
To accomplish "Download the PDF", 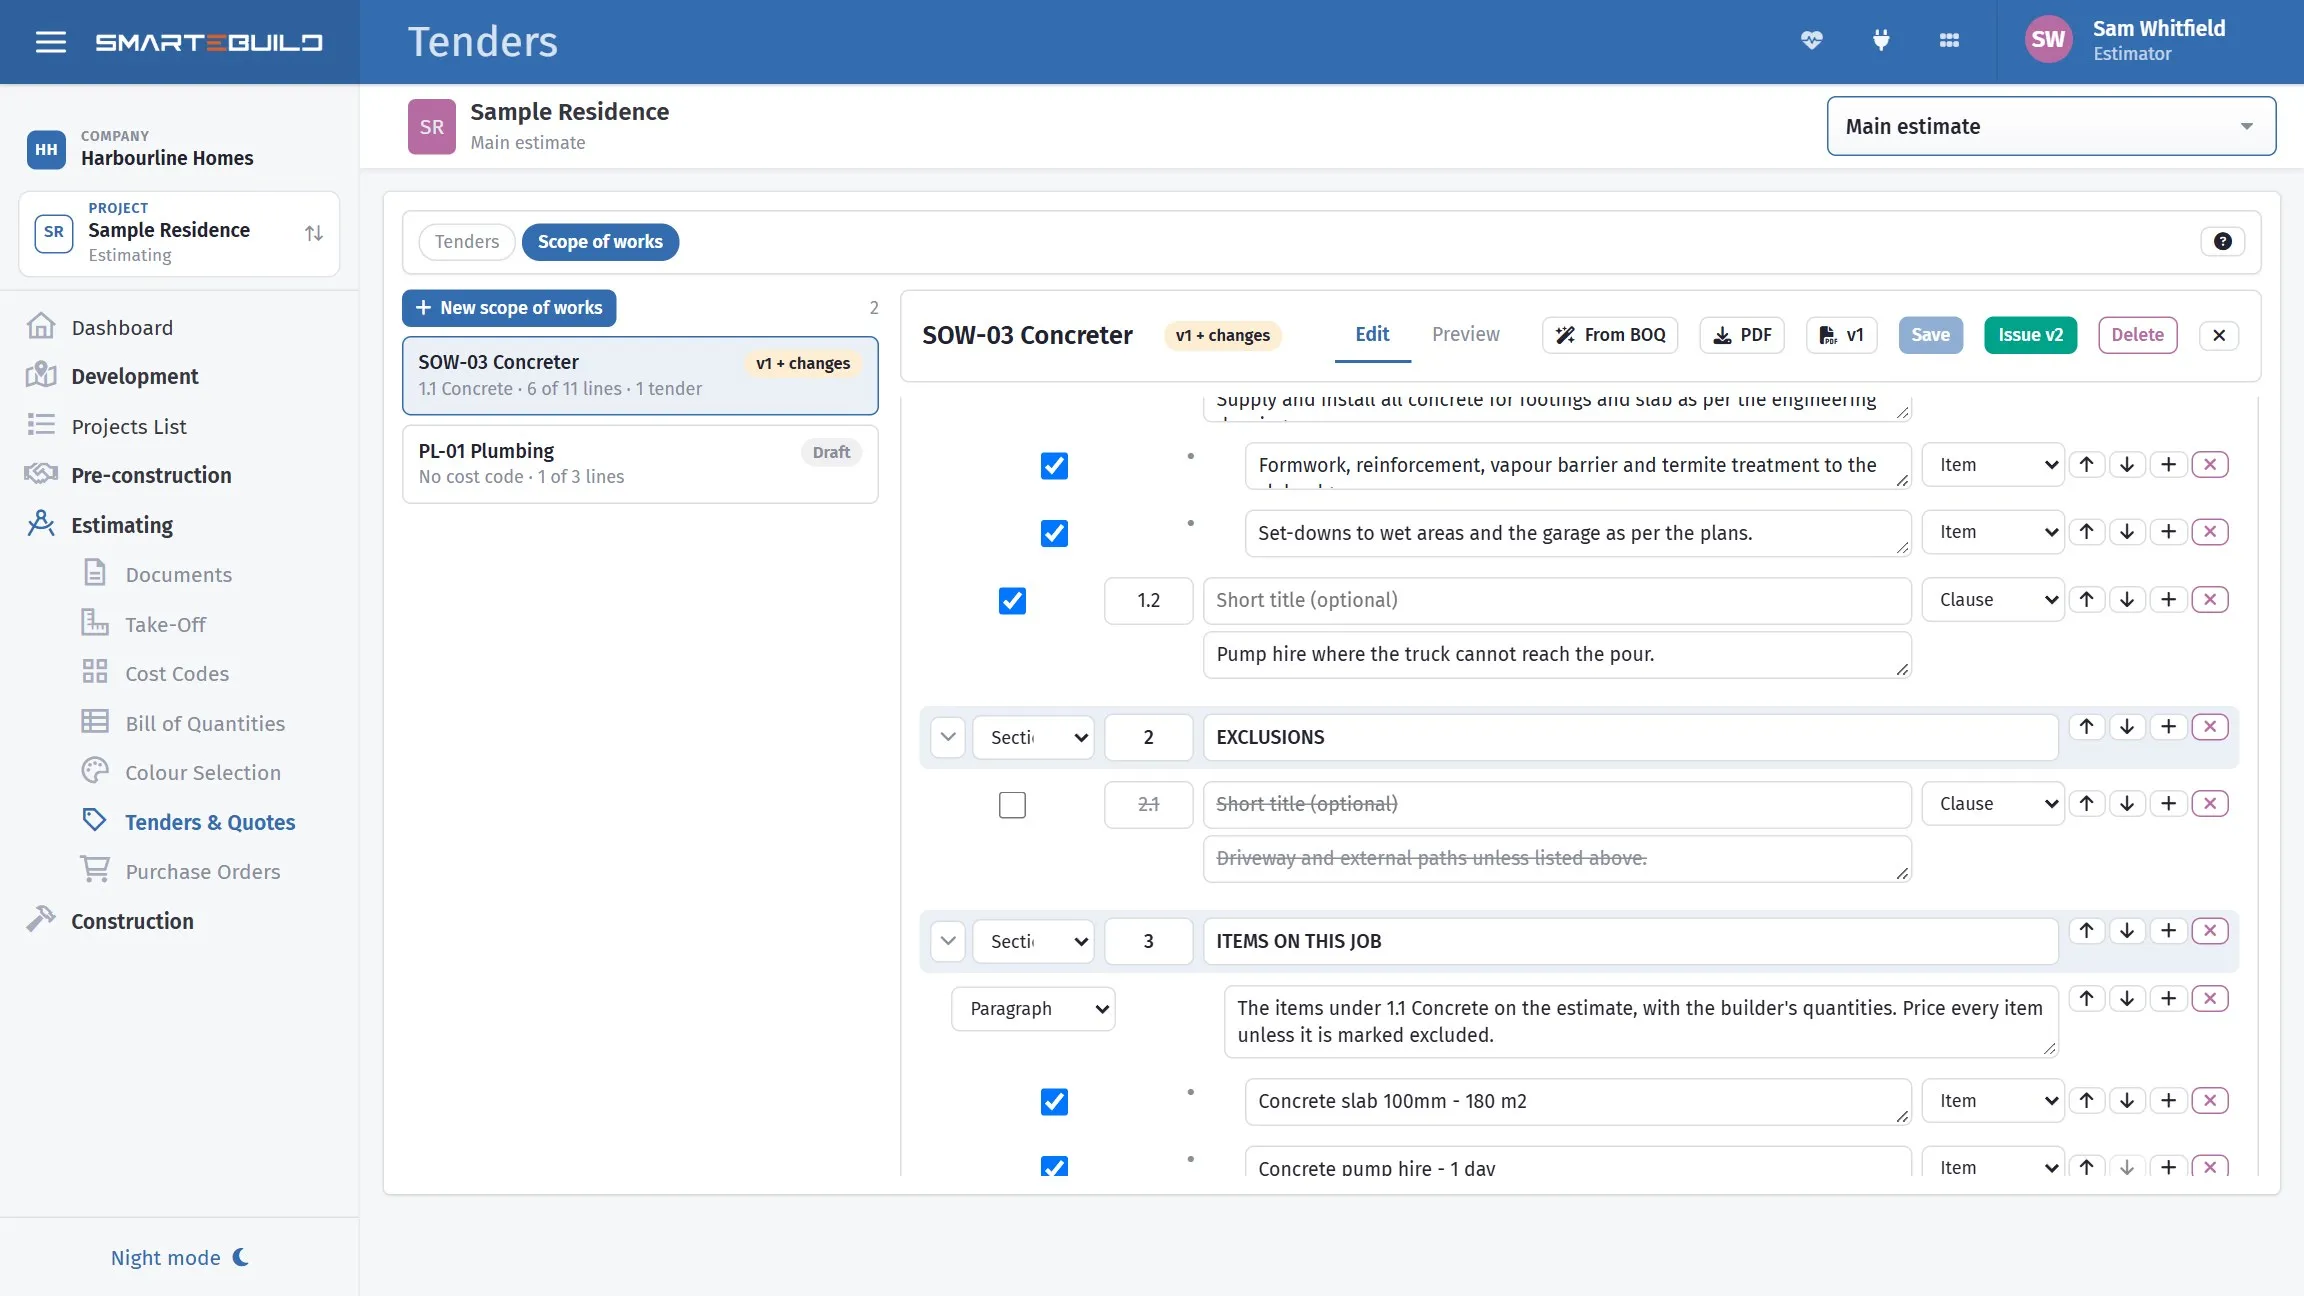I will click(x=1742, y=335).
